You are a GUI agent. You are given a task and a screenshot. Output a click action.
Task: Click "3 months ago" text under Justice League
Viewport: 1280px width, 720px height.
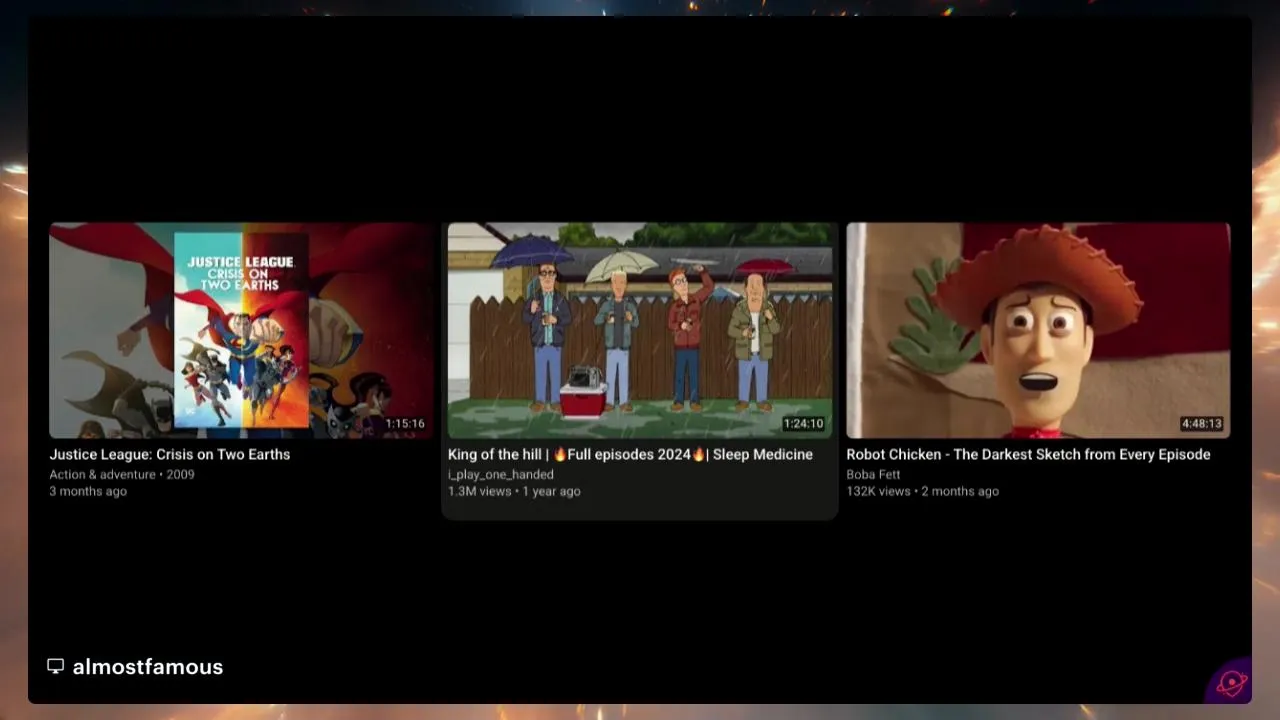tap(88, 491)
